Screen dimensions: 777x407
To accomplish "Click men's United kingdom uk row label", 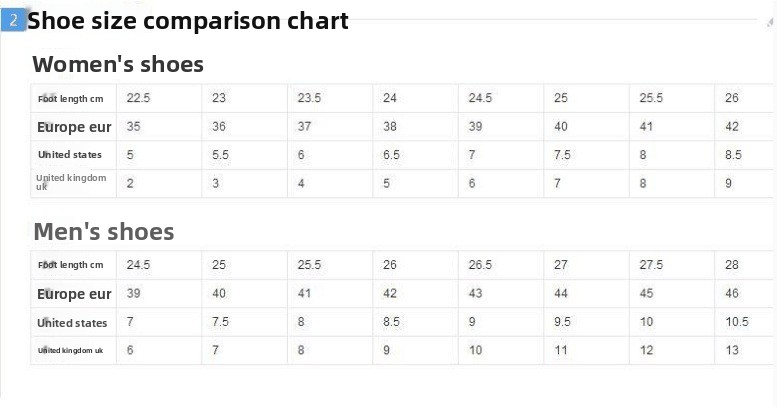I will (x=71, y=350).
